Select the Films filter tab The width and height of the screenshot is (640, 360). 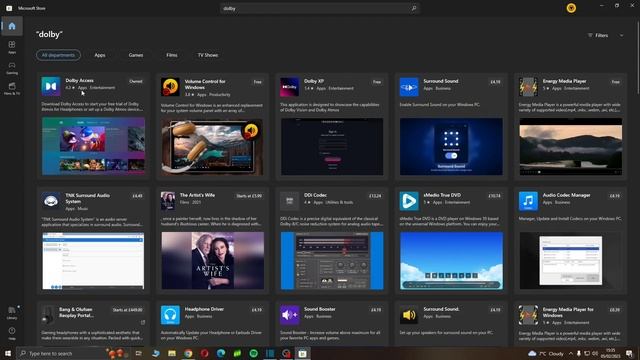[172, 55]
